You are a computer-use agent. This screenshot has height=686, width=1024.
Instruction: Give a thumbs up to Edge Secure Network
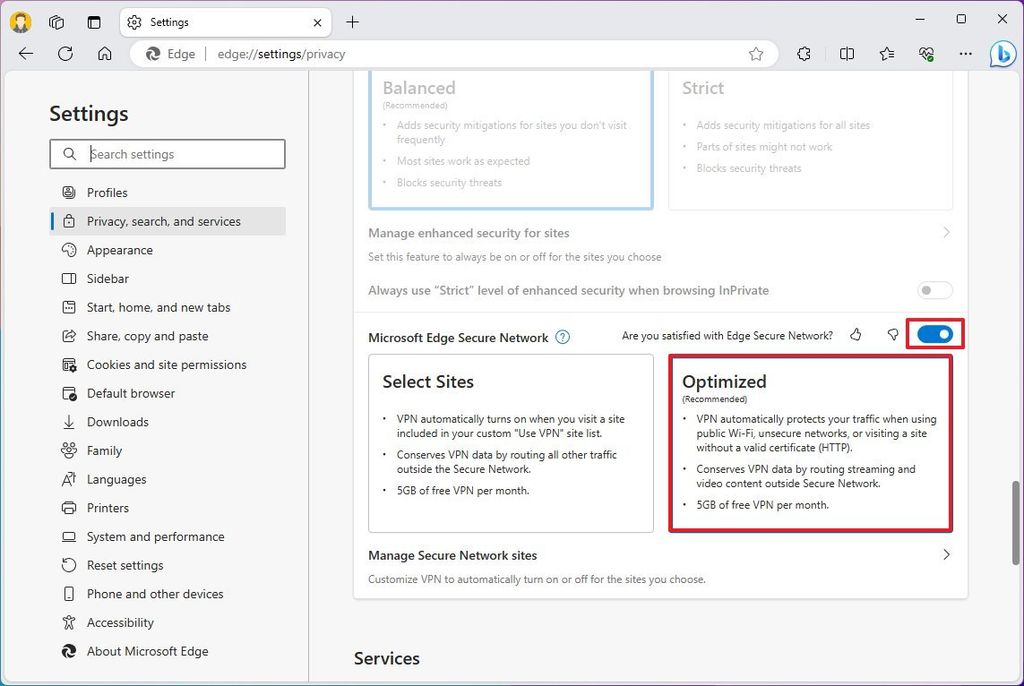coord(856,335)
